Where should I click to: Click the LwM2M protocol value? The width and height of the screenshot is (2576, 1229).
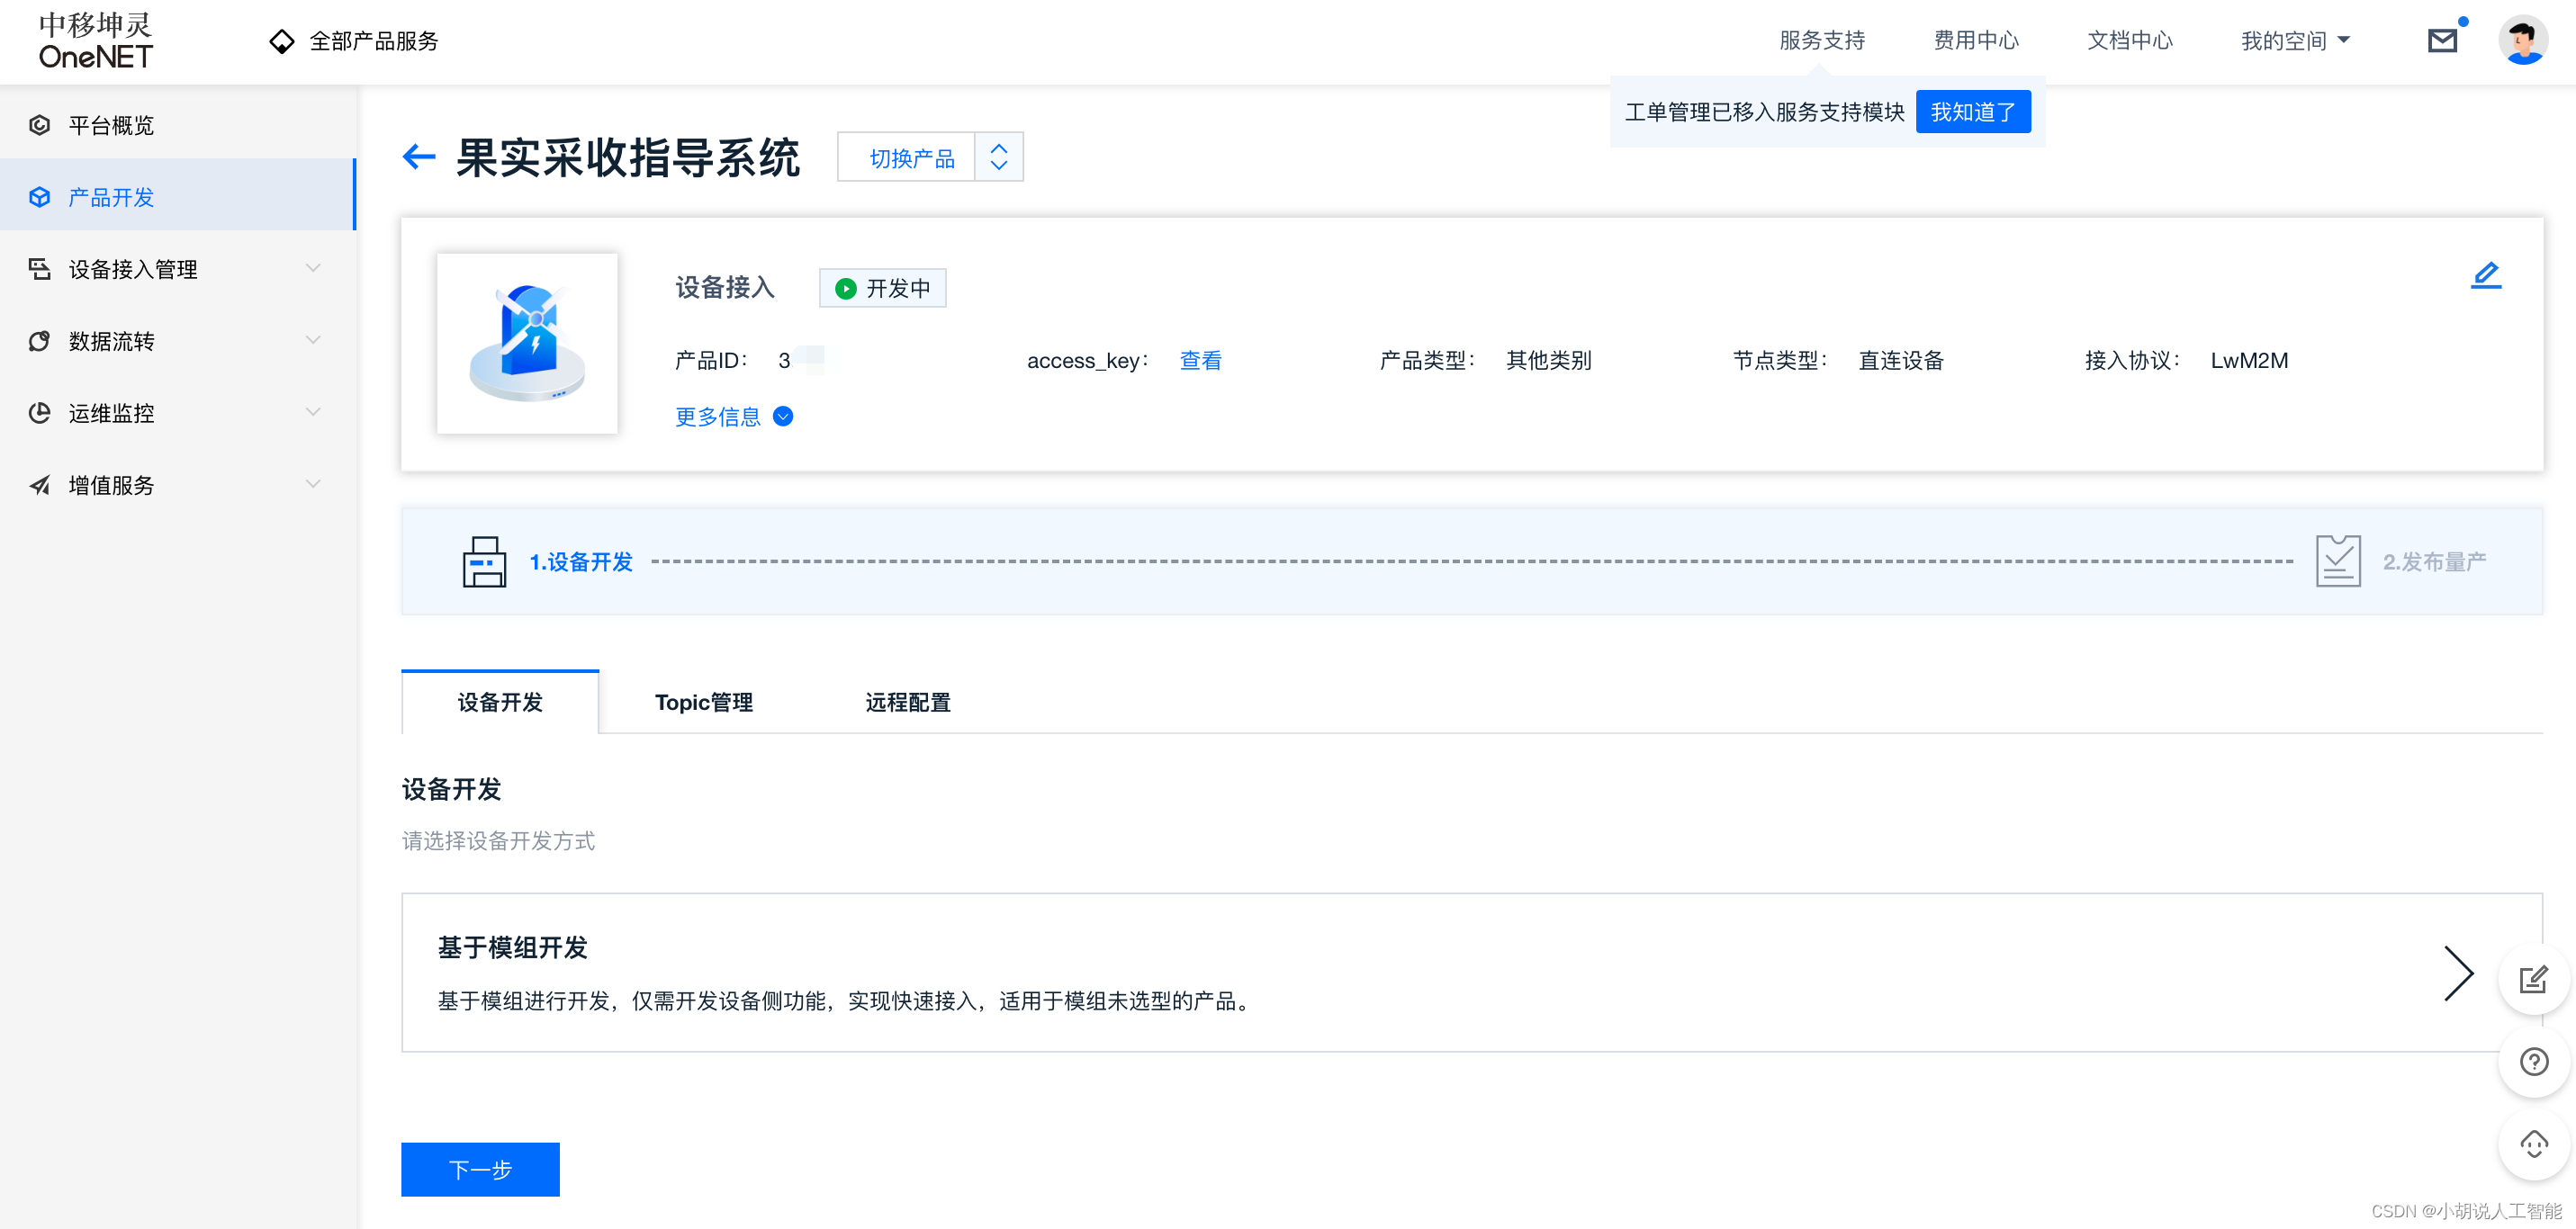pos(2248,361)
